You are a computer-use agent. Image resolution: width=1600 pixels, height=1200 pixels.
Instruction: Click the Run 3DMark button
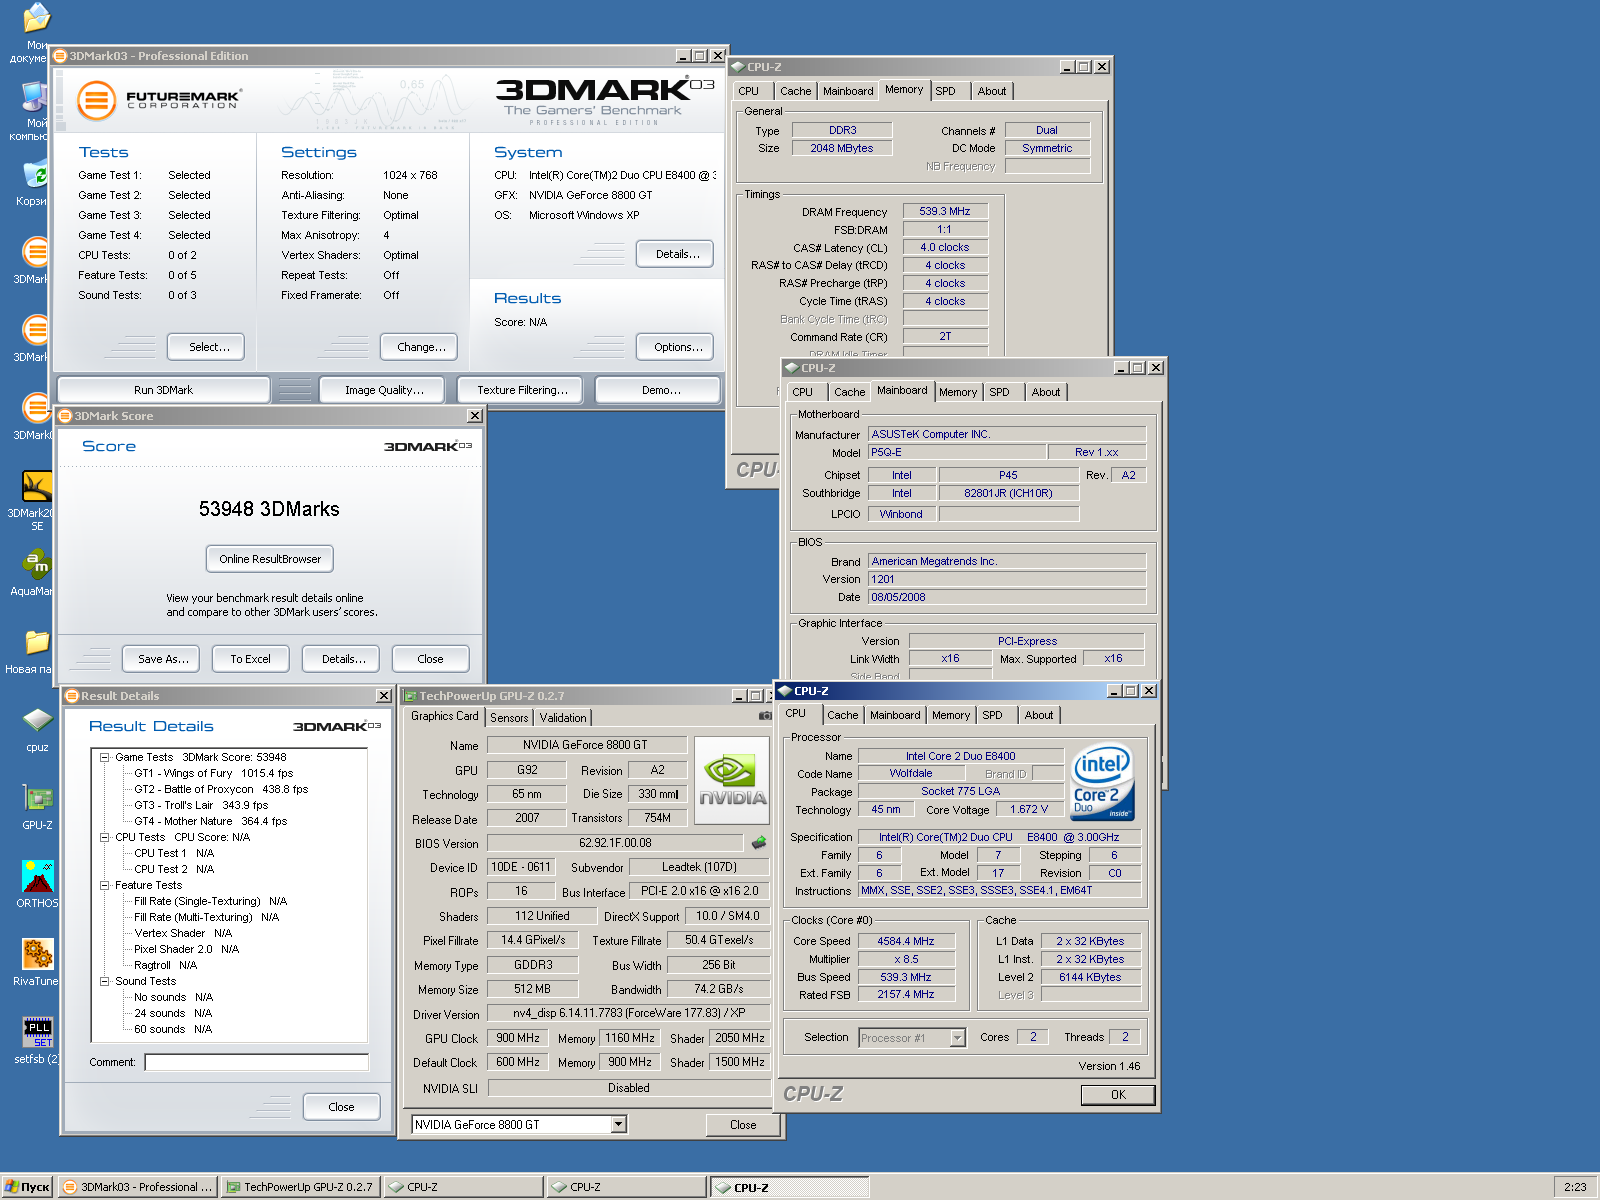[x=163, y=390]
